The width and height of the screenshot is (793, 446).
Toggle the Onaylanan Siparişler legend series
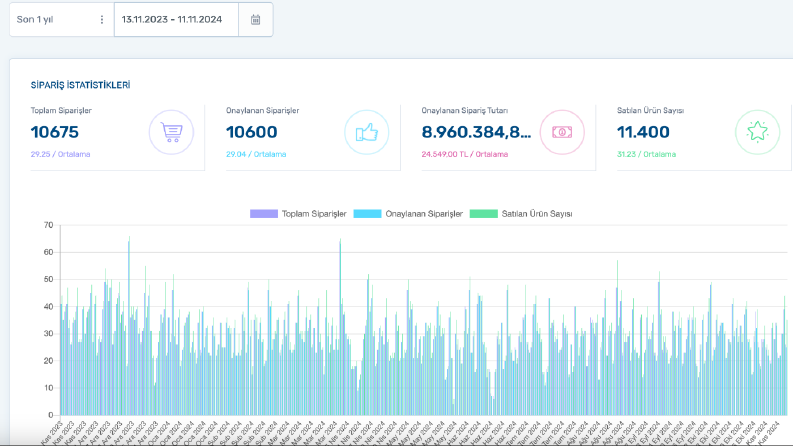point(408,214)
